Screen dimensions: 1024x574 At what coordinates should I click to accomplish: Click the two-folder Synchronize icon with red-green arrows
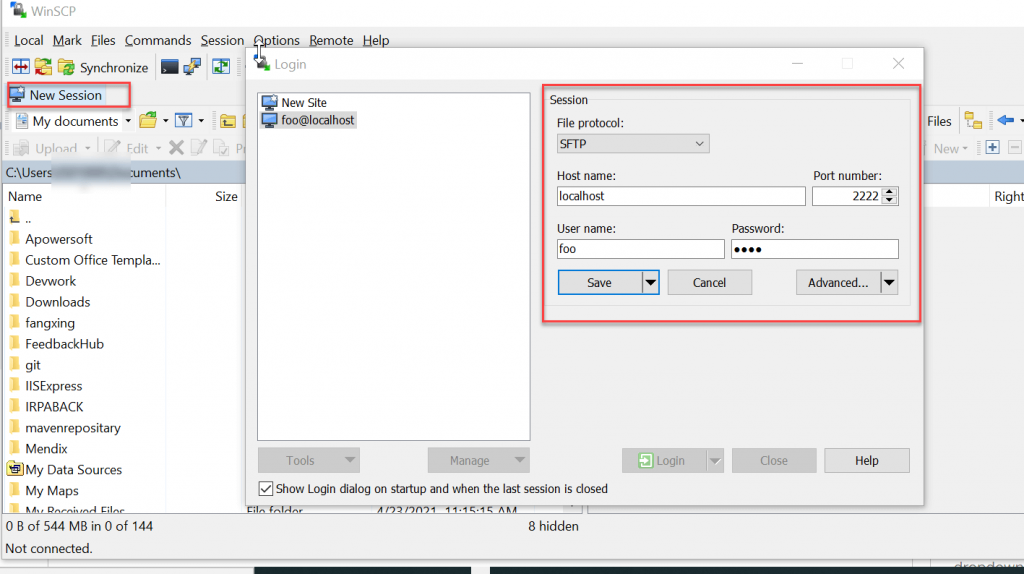43,67
